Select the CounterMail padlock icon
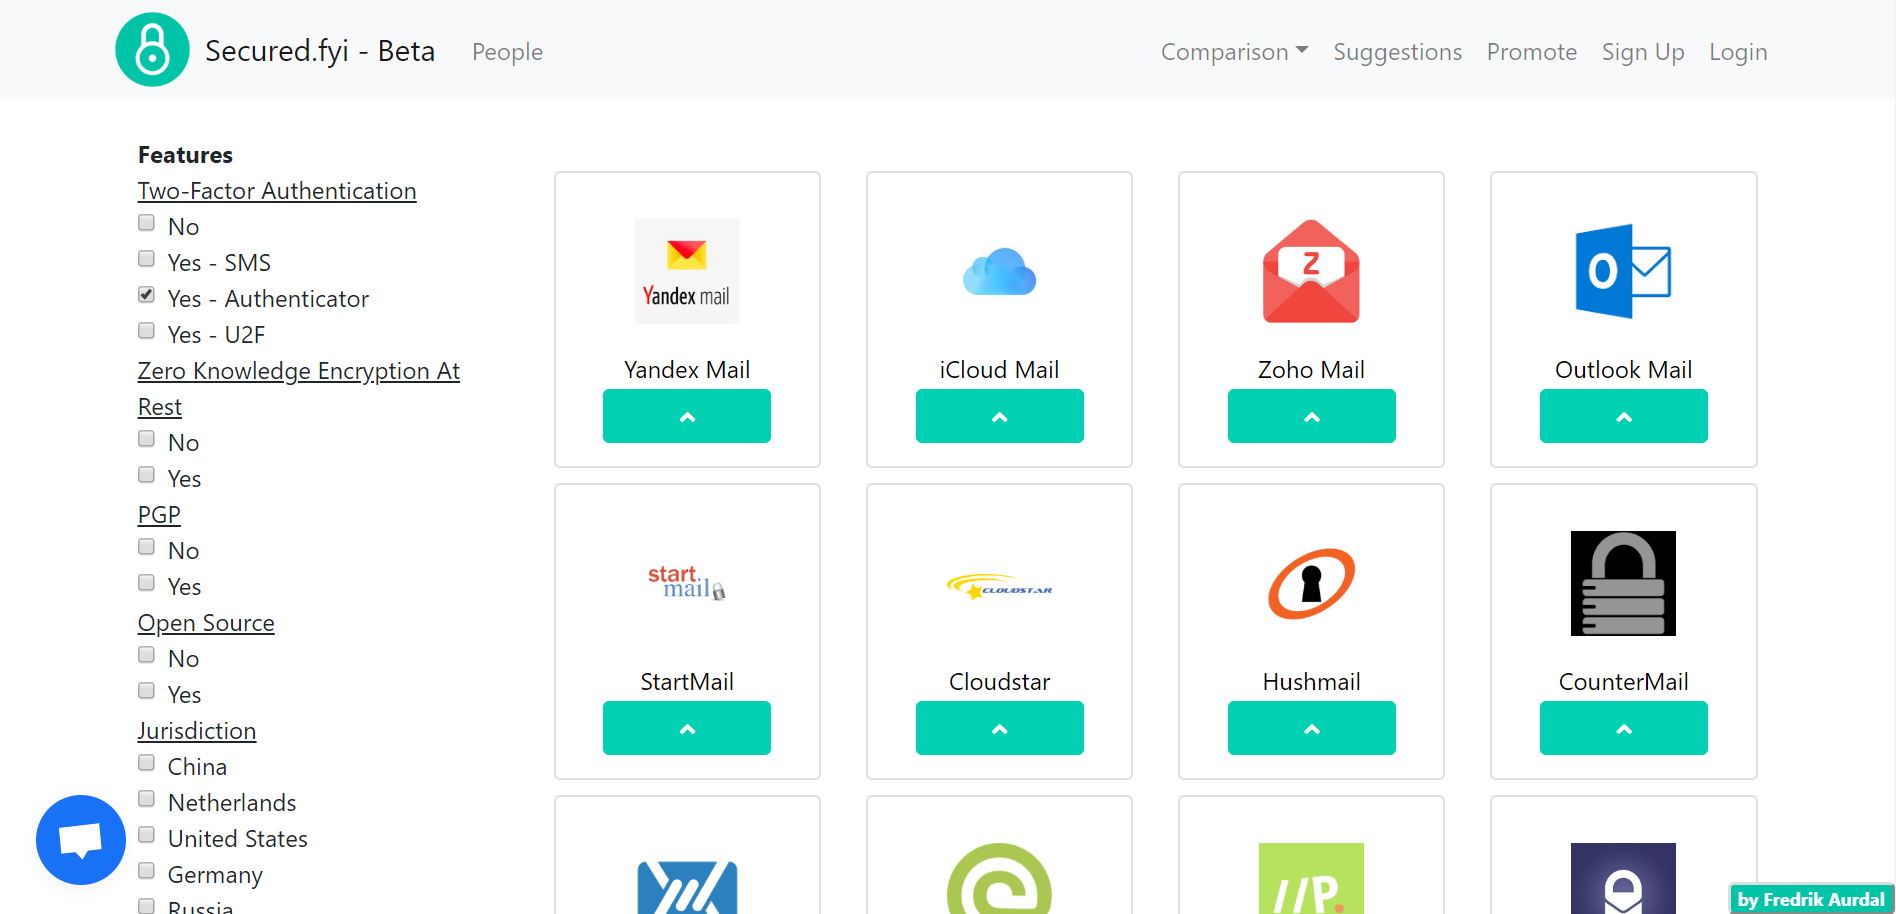 [x=1623, y=584]
